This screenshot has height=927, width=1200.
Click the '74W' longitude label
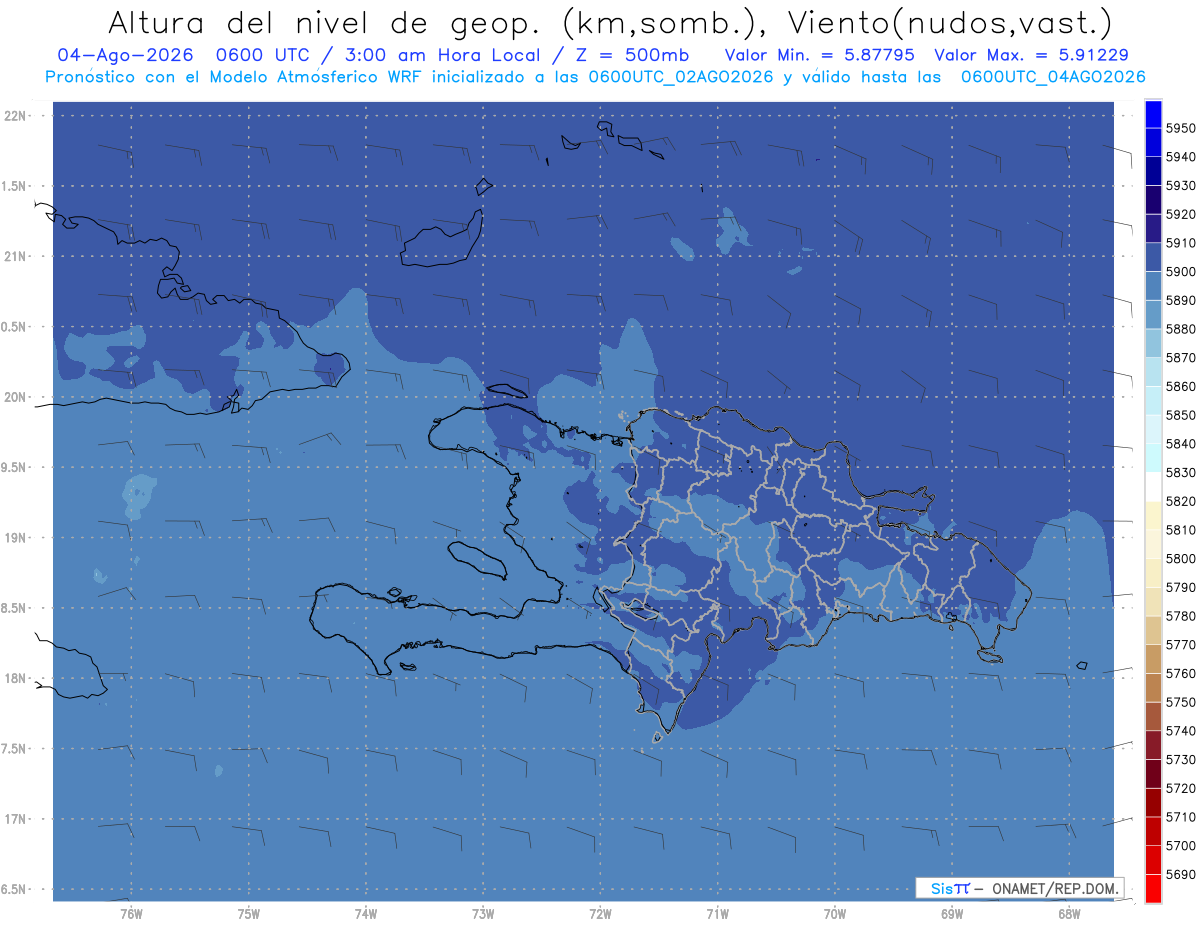click(x=366, y=913)
